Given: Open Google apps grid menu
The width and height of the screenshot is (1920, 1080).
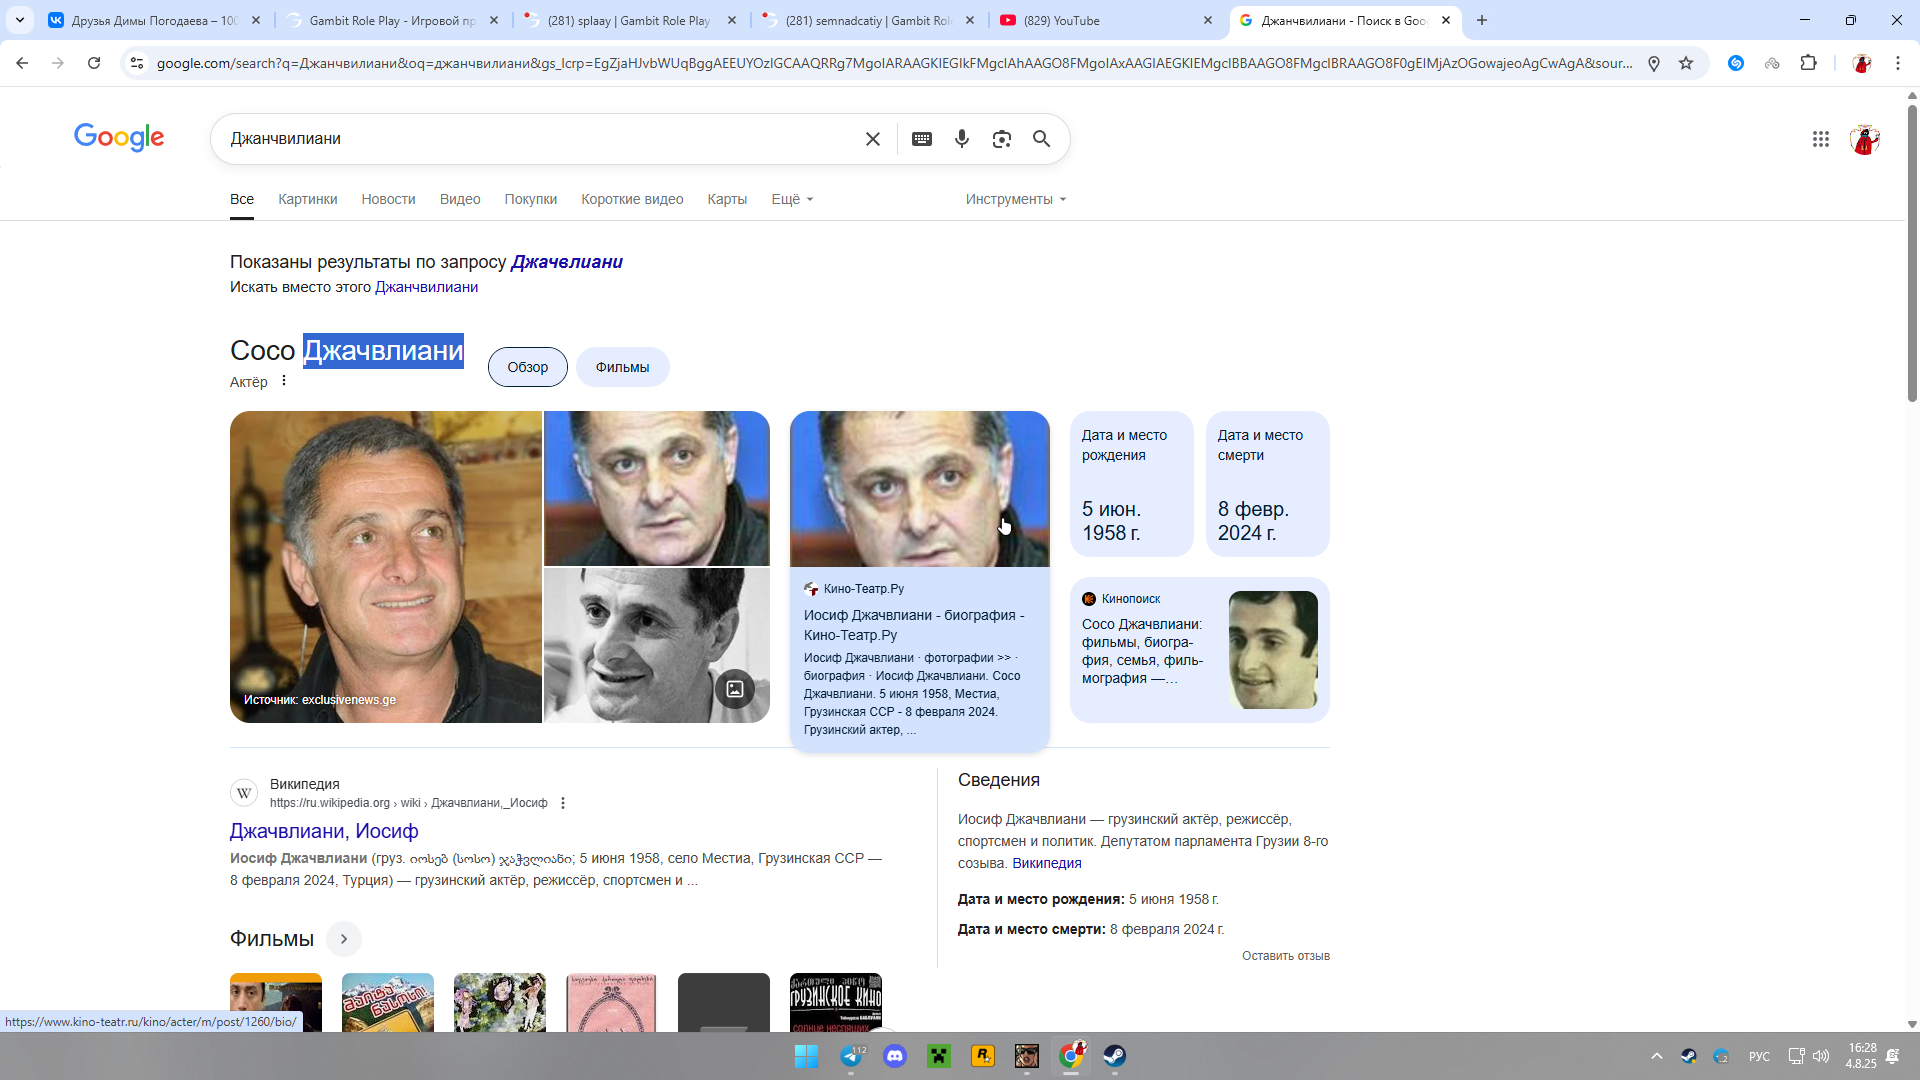Looking at the screenshot, I should pos(1820,139).
